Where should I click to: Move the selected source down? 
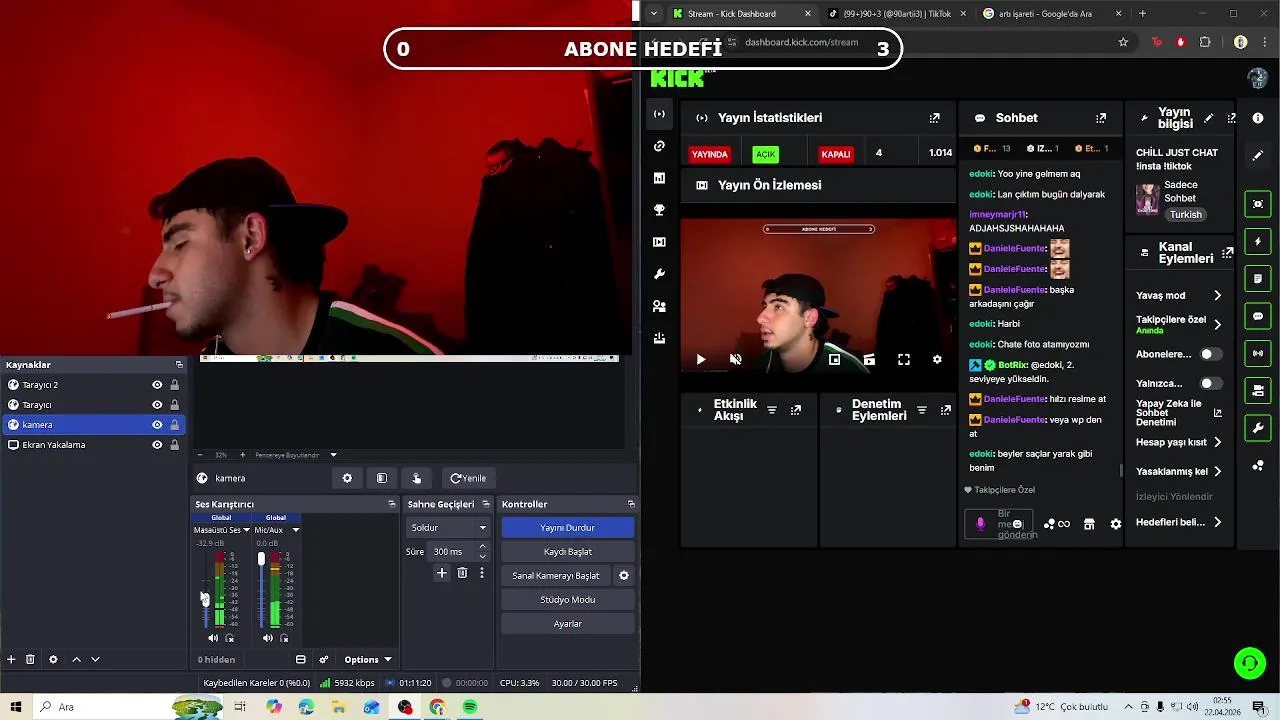pyautogui.click(x=95, y=659)
